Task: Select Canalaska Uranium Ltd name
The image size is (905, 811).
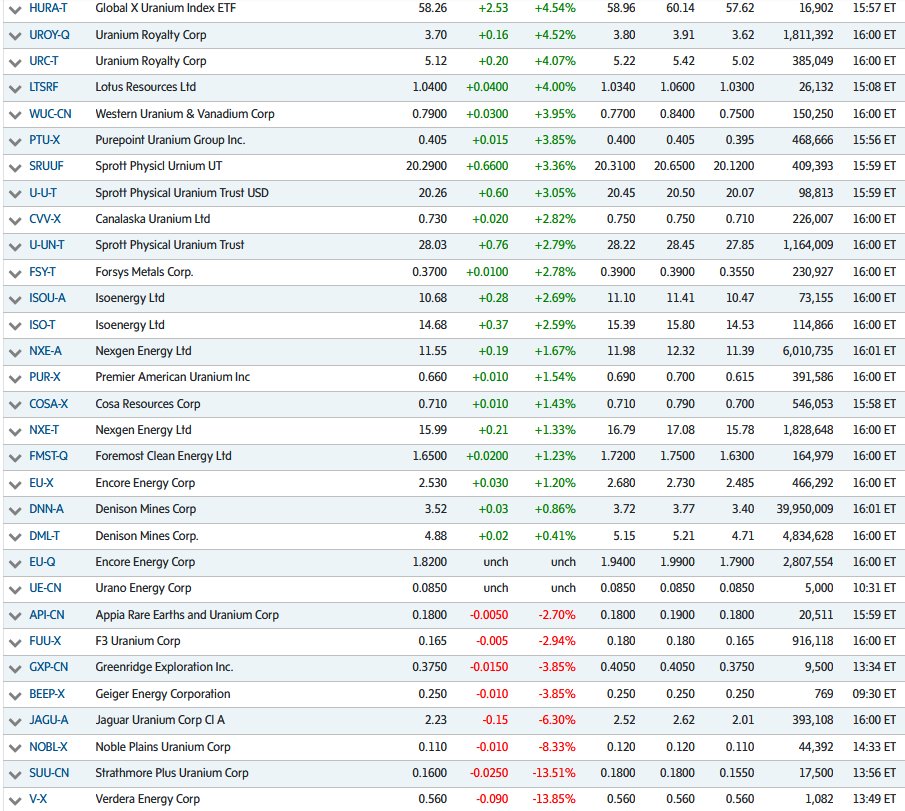Action: [153, 219]
